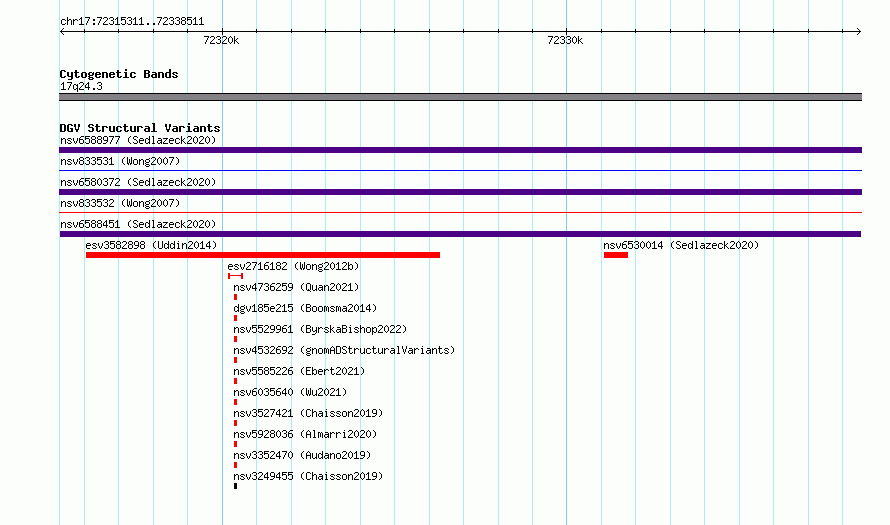The image size is (890, 525).
Task: Select the thin blue nsv833531 variant line
Action: pos(460,170)
